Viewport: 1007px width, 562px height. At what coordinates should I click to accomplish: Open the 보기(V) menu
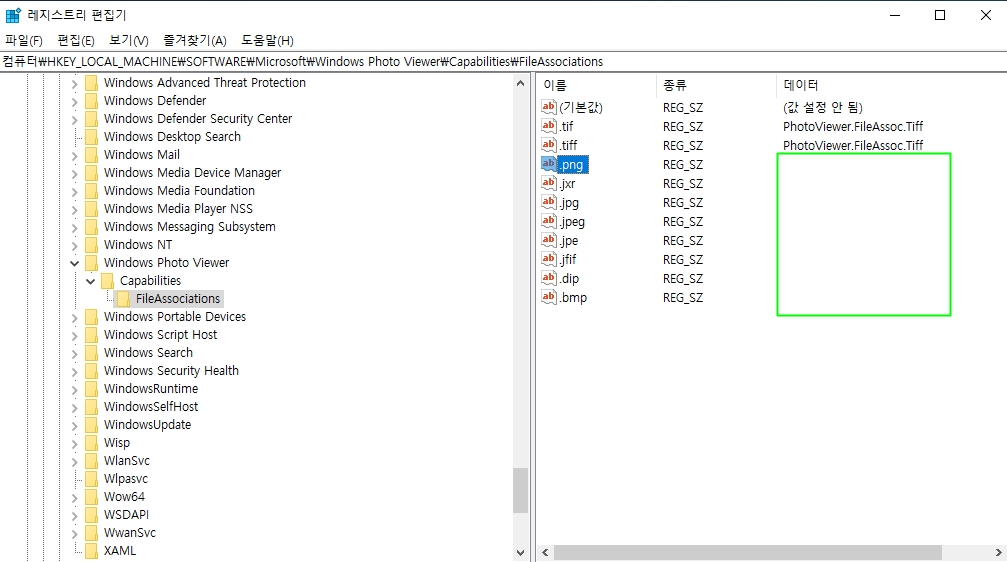(128, 40)
